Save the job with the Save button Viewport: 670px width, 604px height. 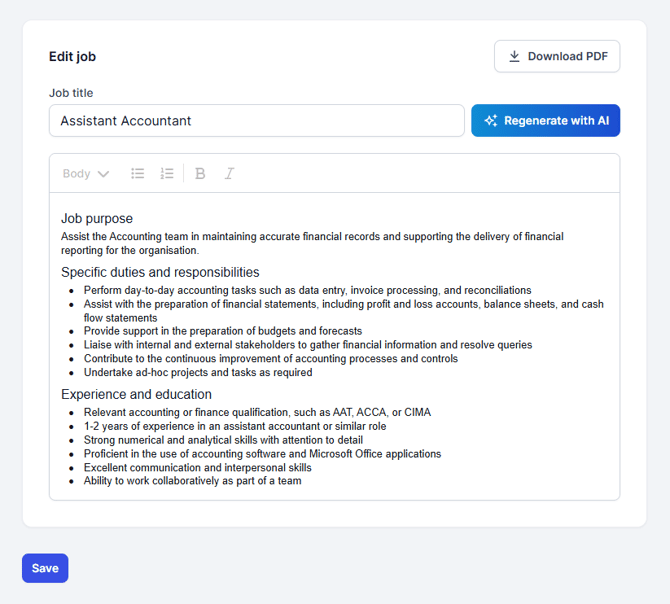pos(45,568)
